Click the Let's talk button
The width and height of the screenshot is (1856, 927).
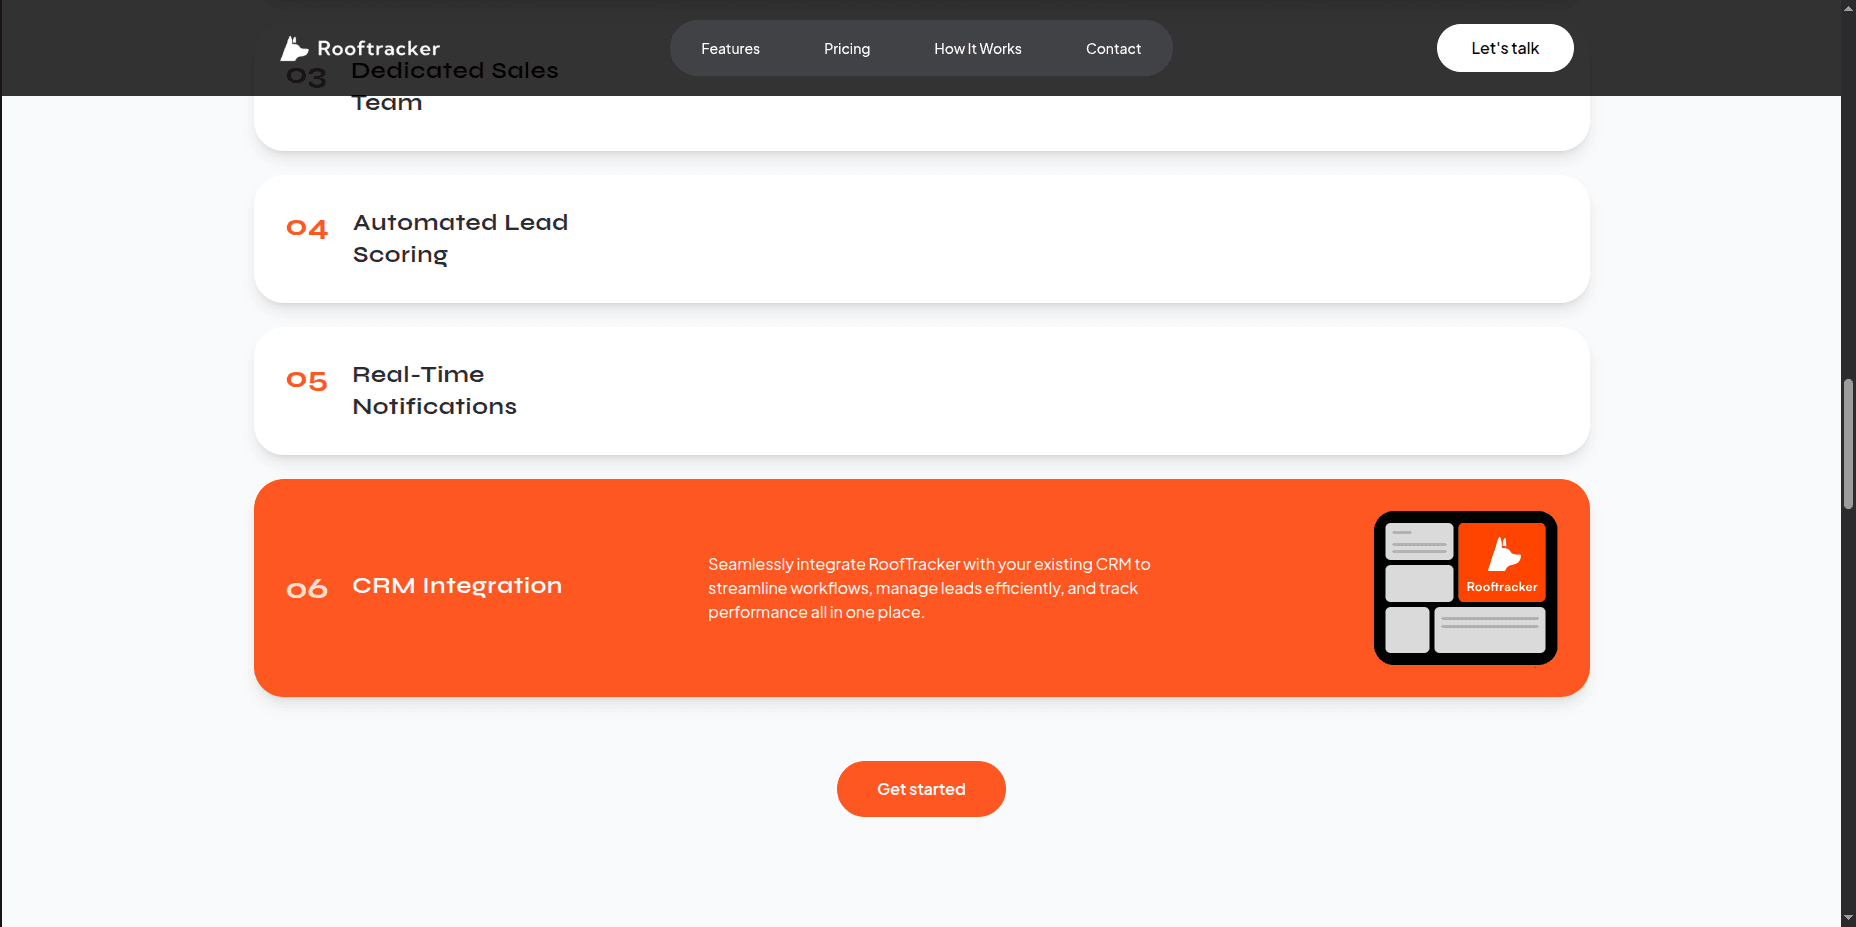point(1505,48)
